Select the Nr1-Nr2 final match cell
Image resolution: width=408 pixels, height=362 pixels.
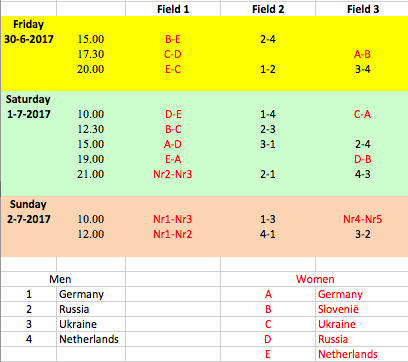[x=173, y=234]
